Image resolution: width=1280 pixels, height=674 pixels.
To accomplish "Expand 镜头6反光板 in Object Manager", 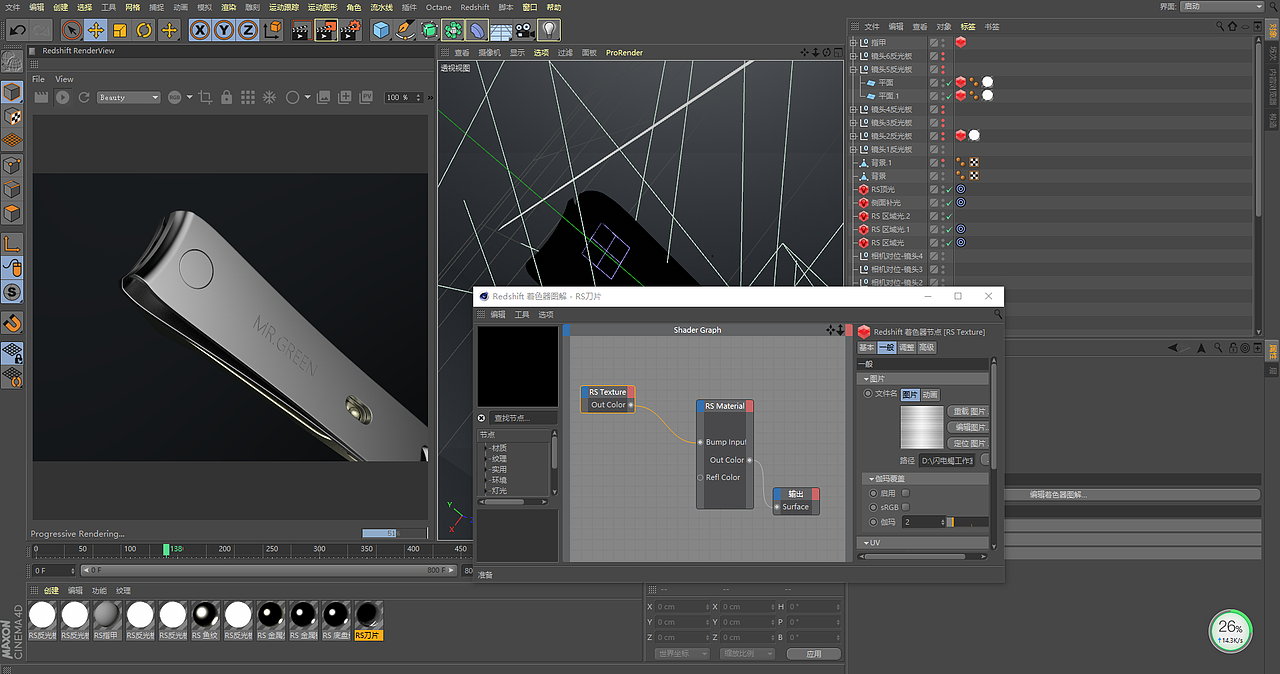I will pyautogui.click(x=854, y=56).
